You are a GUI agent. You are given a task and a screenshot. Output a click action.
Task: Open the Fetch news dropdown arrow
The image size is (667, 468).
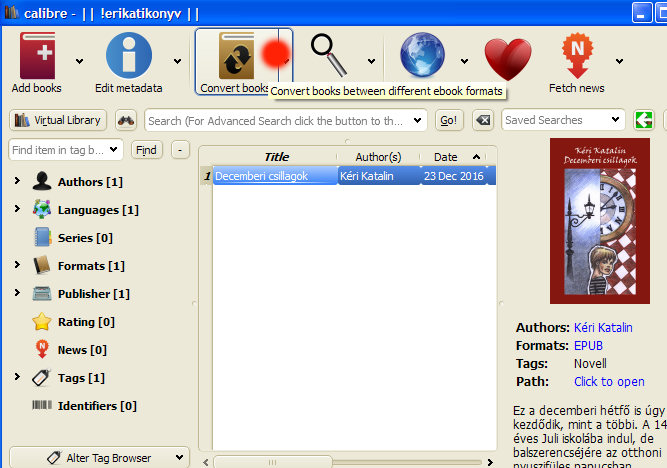619,61
